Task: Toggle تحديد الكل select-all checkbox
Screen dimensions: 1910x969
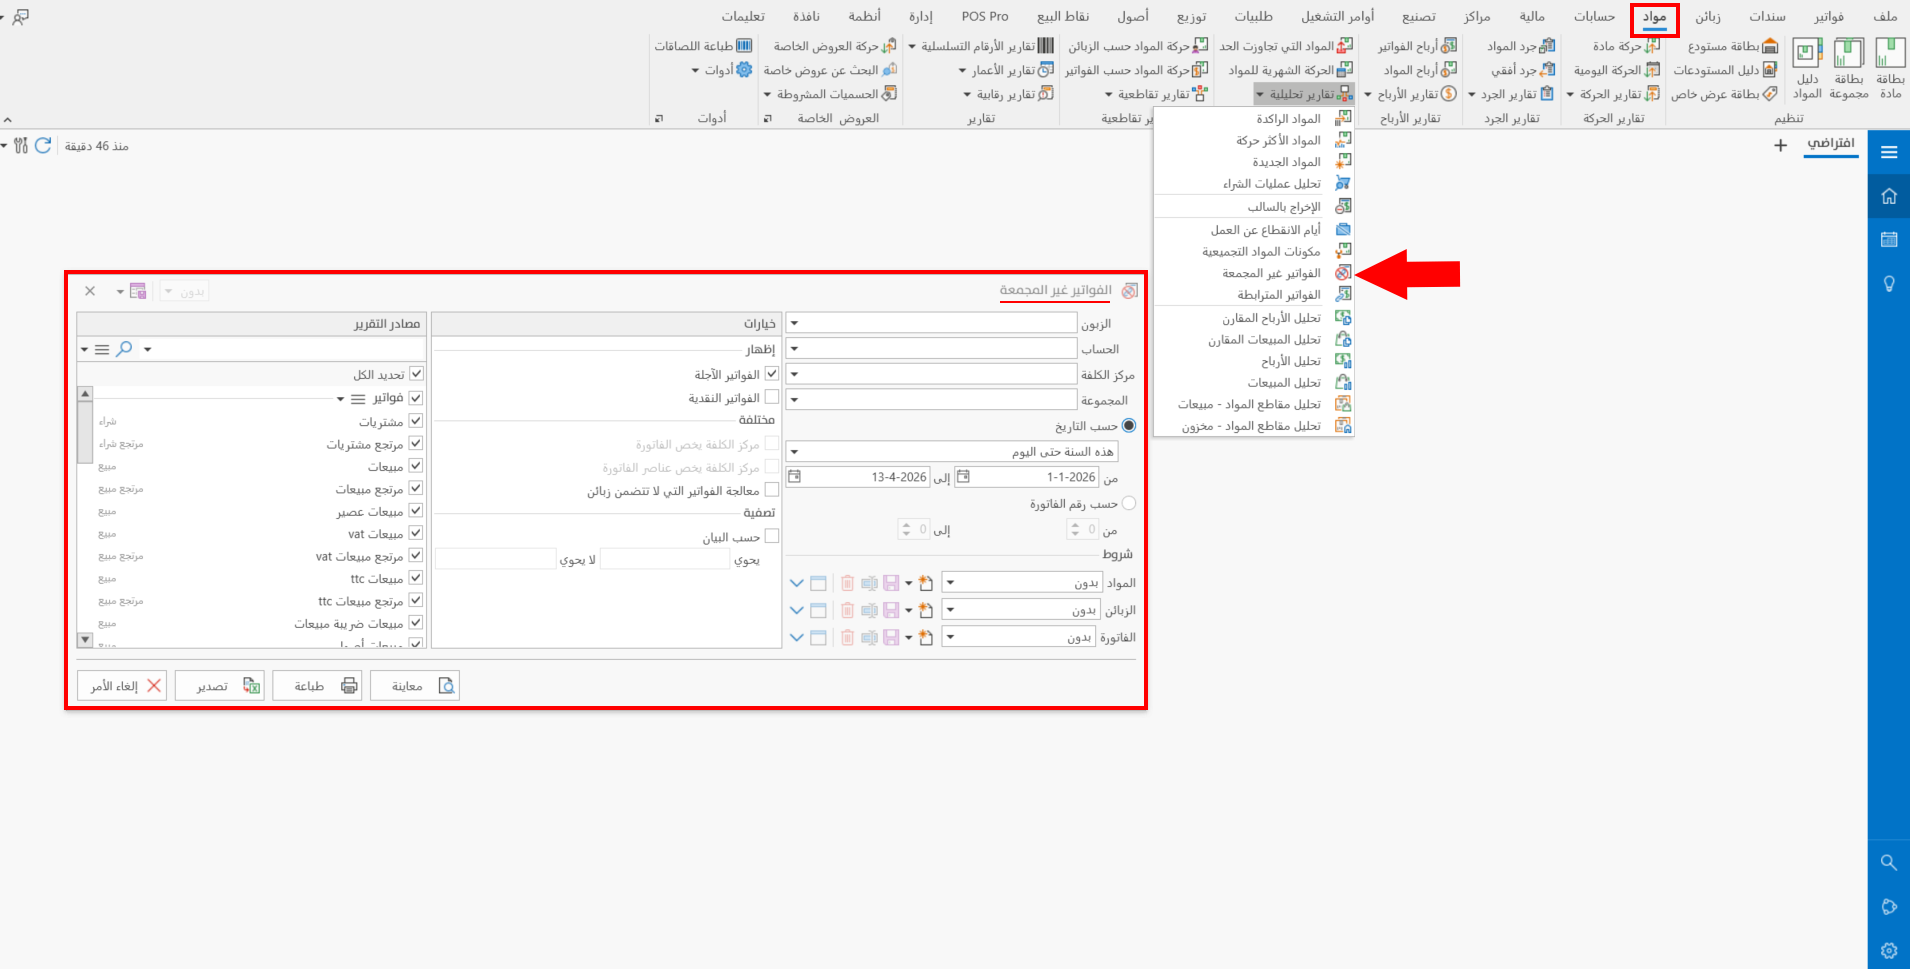Action: click(x=416, y=374)
